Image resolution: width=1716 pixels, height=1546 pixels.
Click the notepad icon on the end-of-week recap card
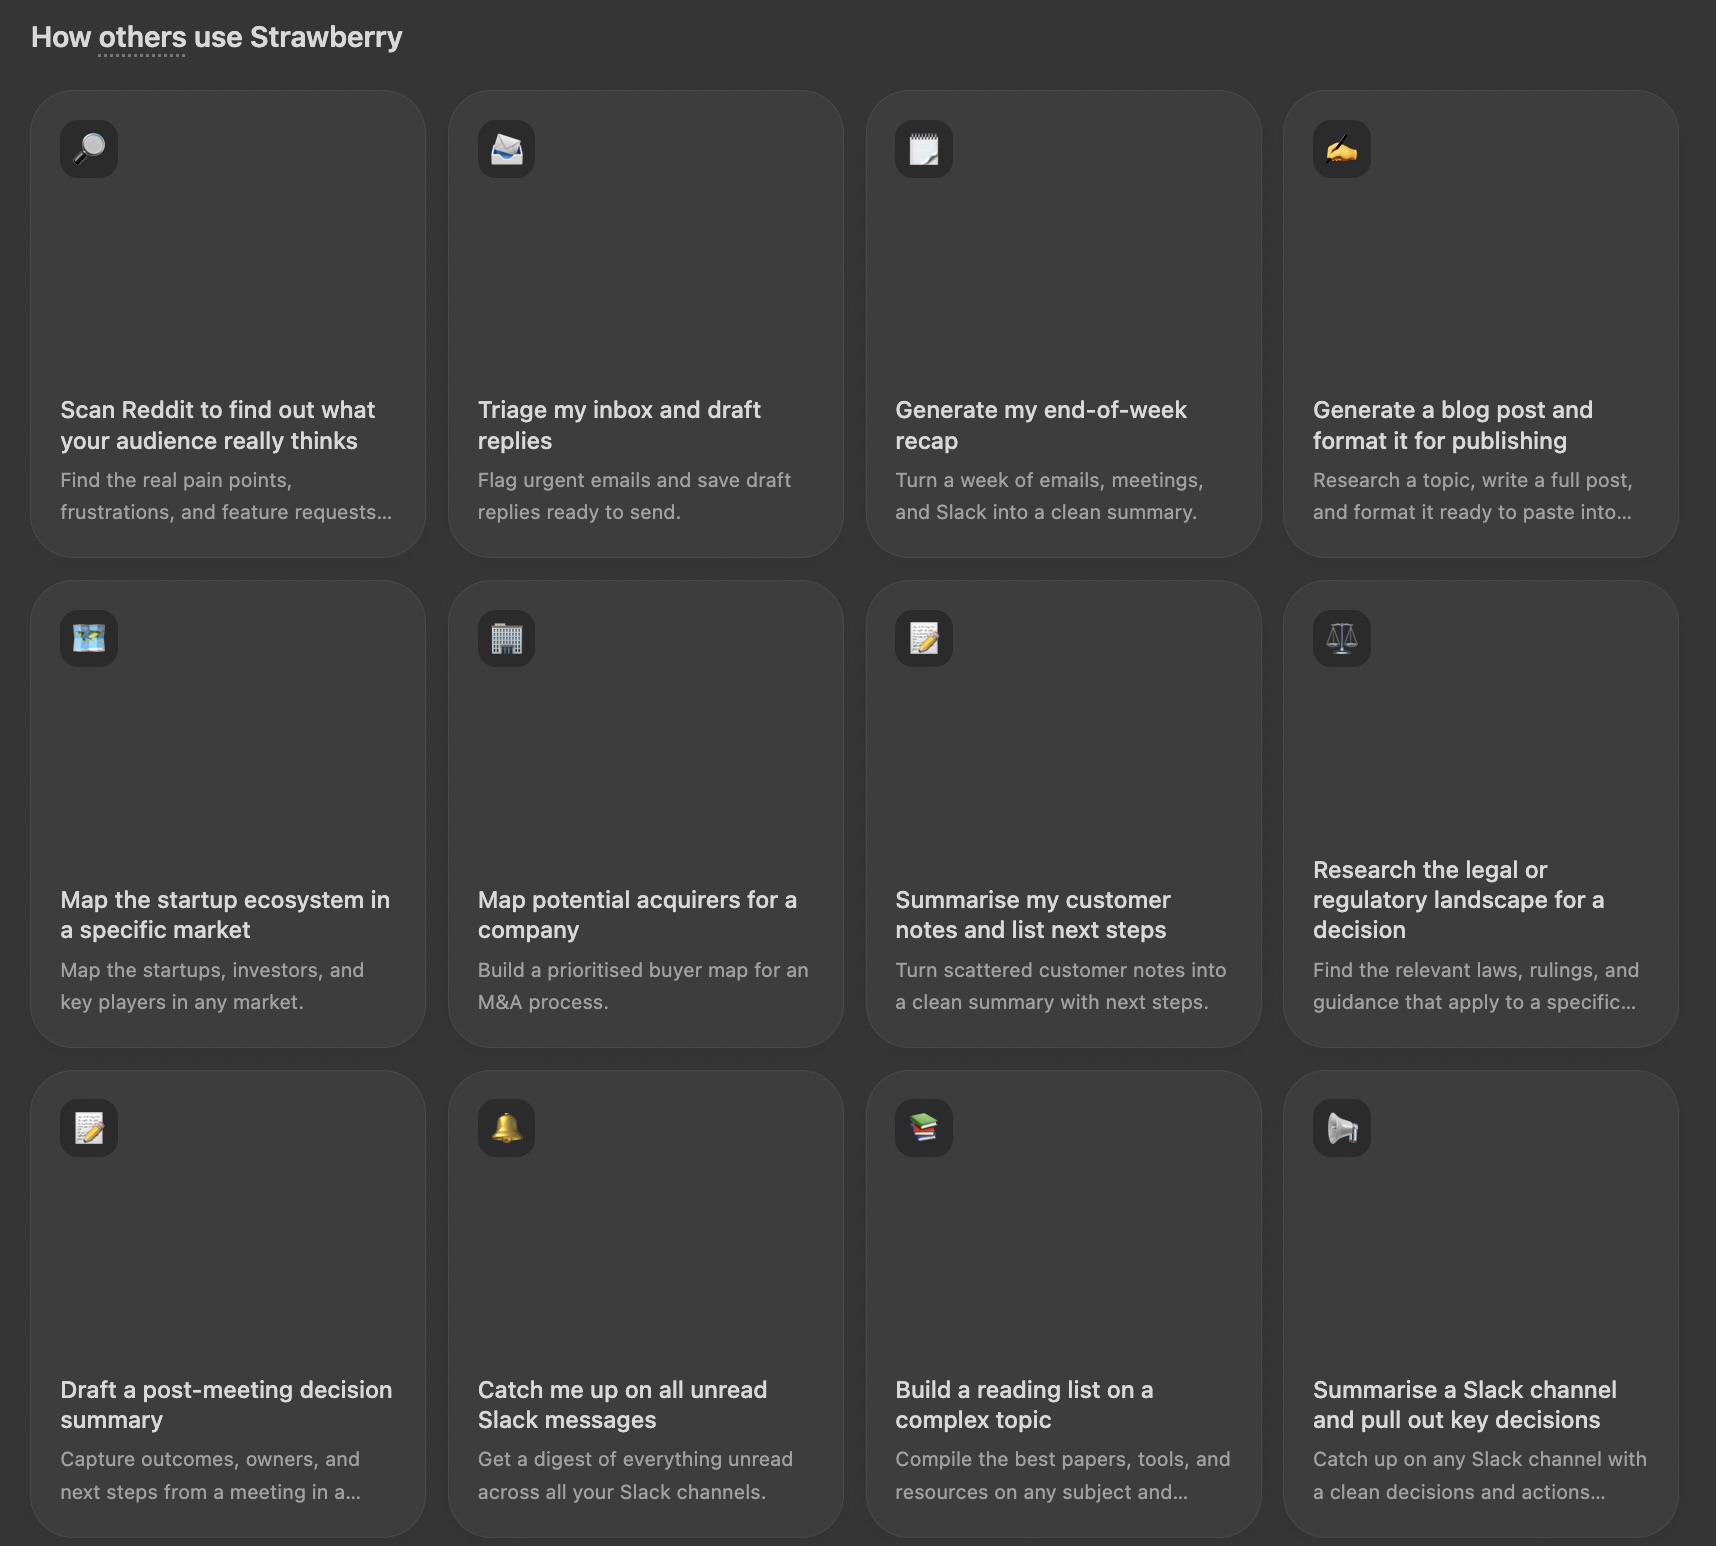click(x=924, y=149)
